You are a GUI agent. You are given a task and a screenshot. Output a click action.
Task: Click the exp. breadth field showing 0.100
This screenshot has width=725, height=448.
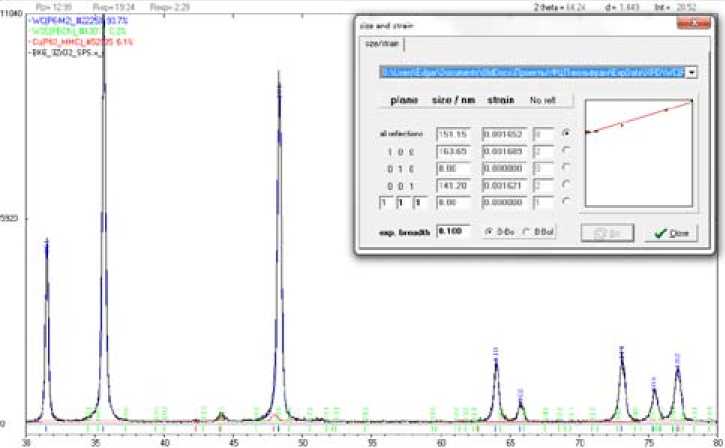pos(454,231)
